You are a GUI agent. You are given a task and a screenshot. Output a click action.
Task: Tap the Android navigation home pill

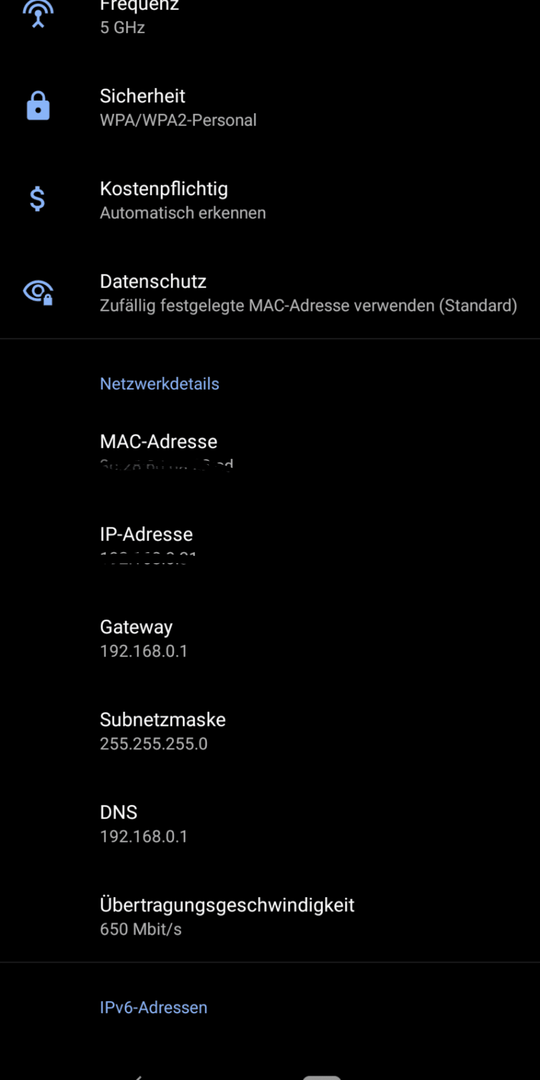(x=322, y=1077)
